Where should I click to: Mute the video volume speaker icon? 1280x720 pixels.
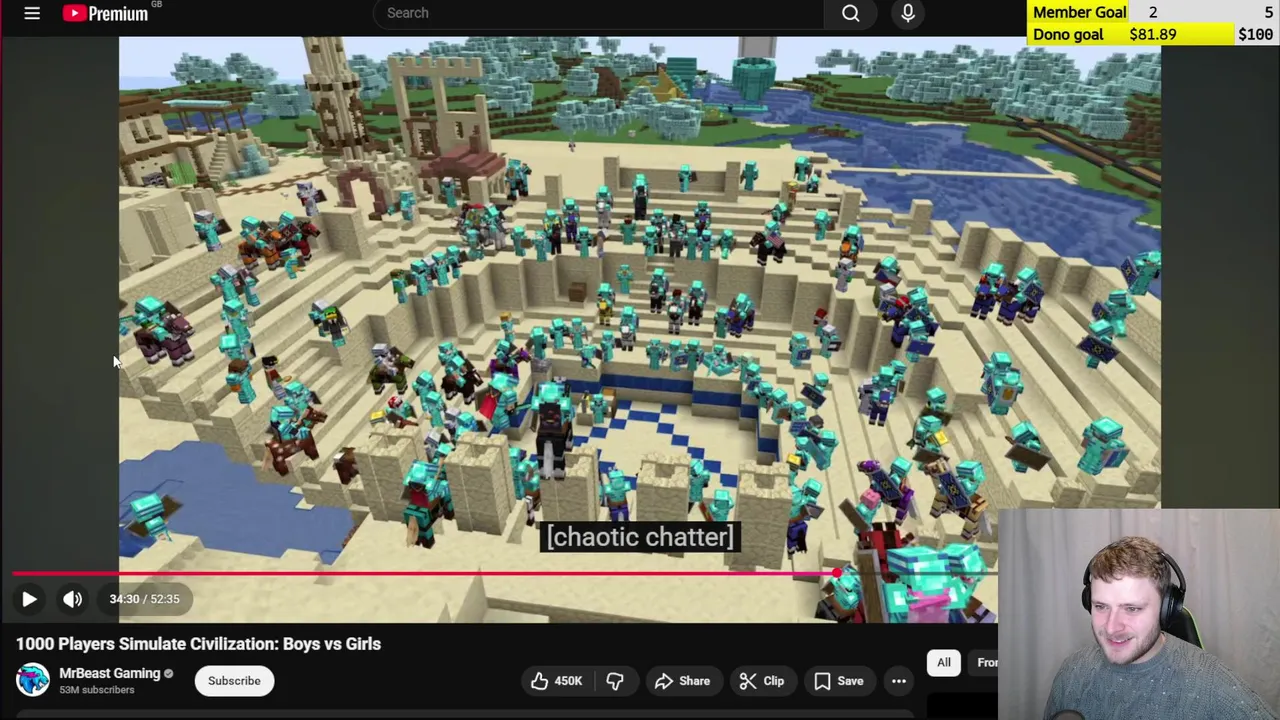tap(72, 599)
